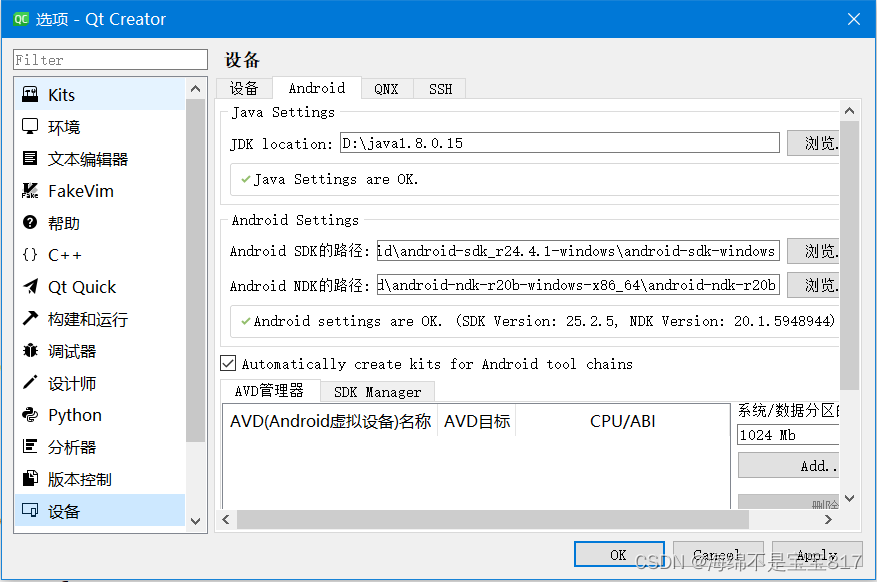Open the Qt Quick paper-plane icon
877x582 pixels.
pos(30,287)
